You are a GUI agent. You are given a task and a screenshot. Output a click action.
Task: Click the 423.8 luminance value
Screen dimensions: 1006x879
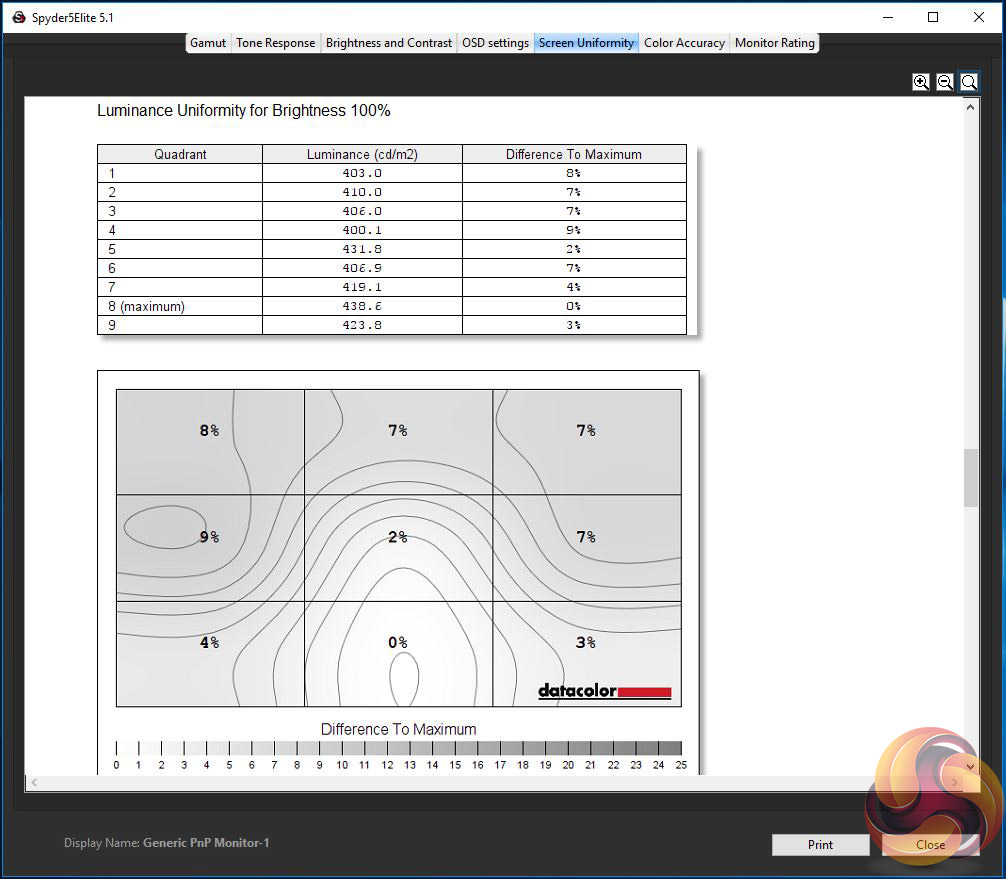pos(362,325)
